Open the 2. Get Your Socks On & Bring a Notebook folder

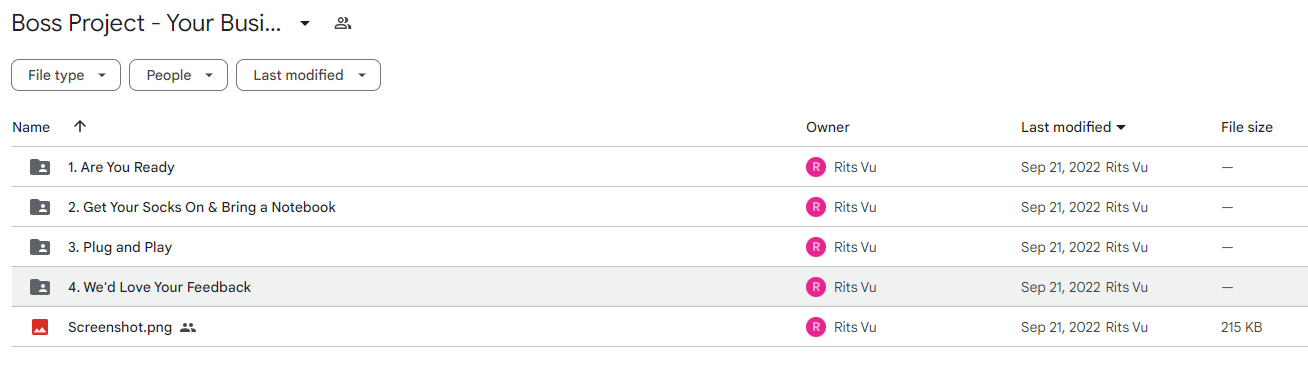coord(202,207)
